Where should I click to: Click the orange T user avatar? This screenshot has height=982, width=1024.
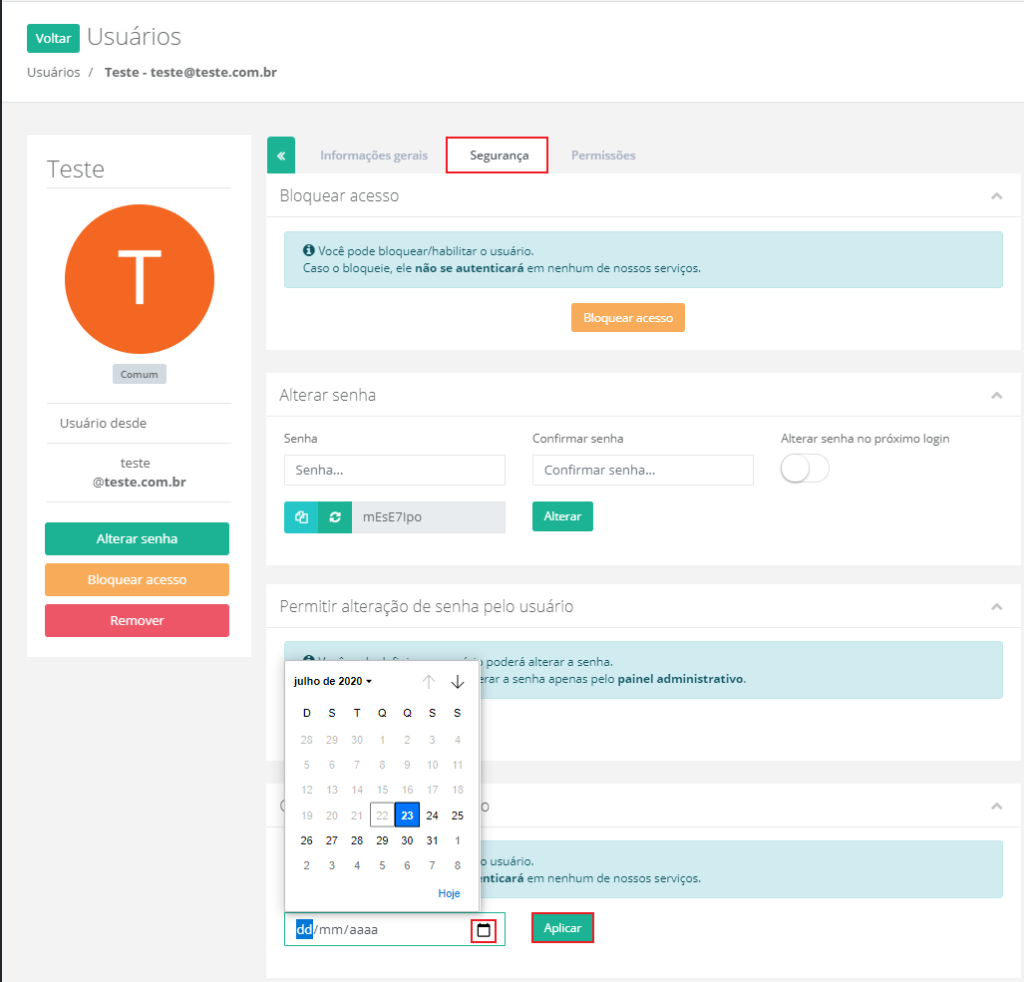[139, 279]
